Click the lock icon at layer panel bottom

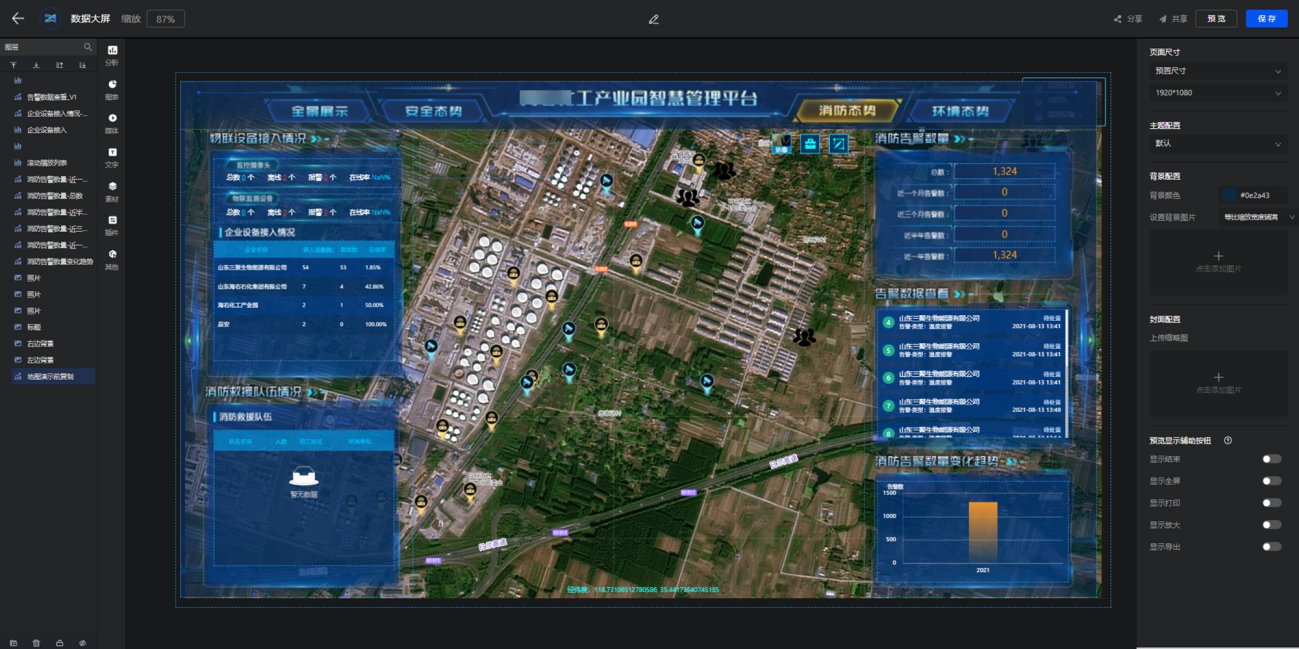(x=60, y=643)
